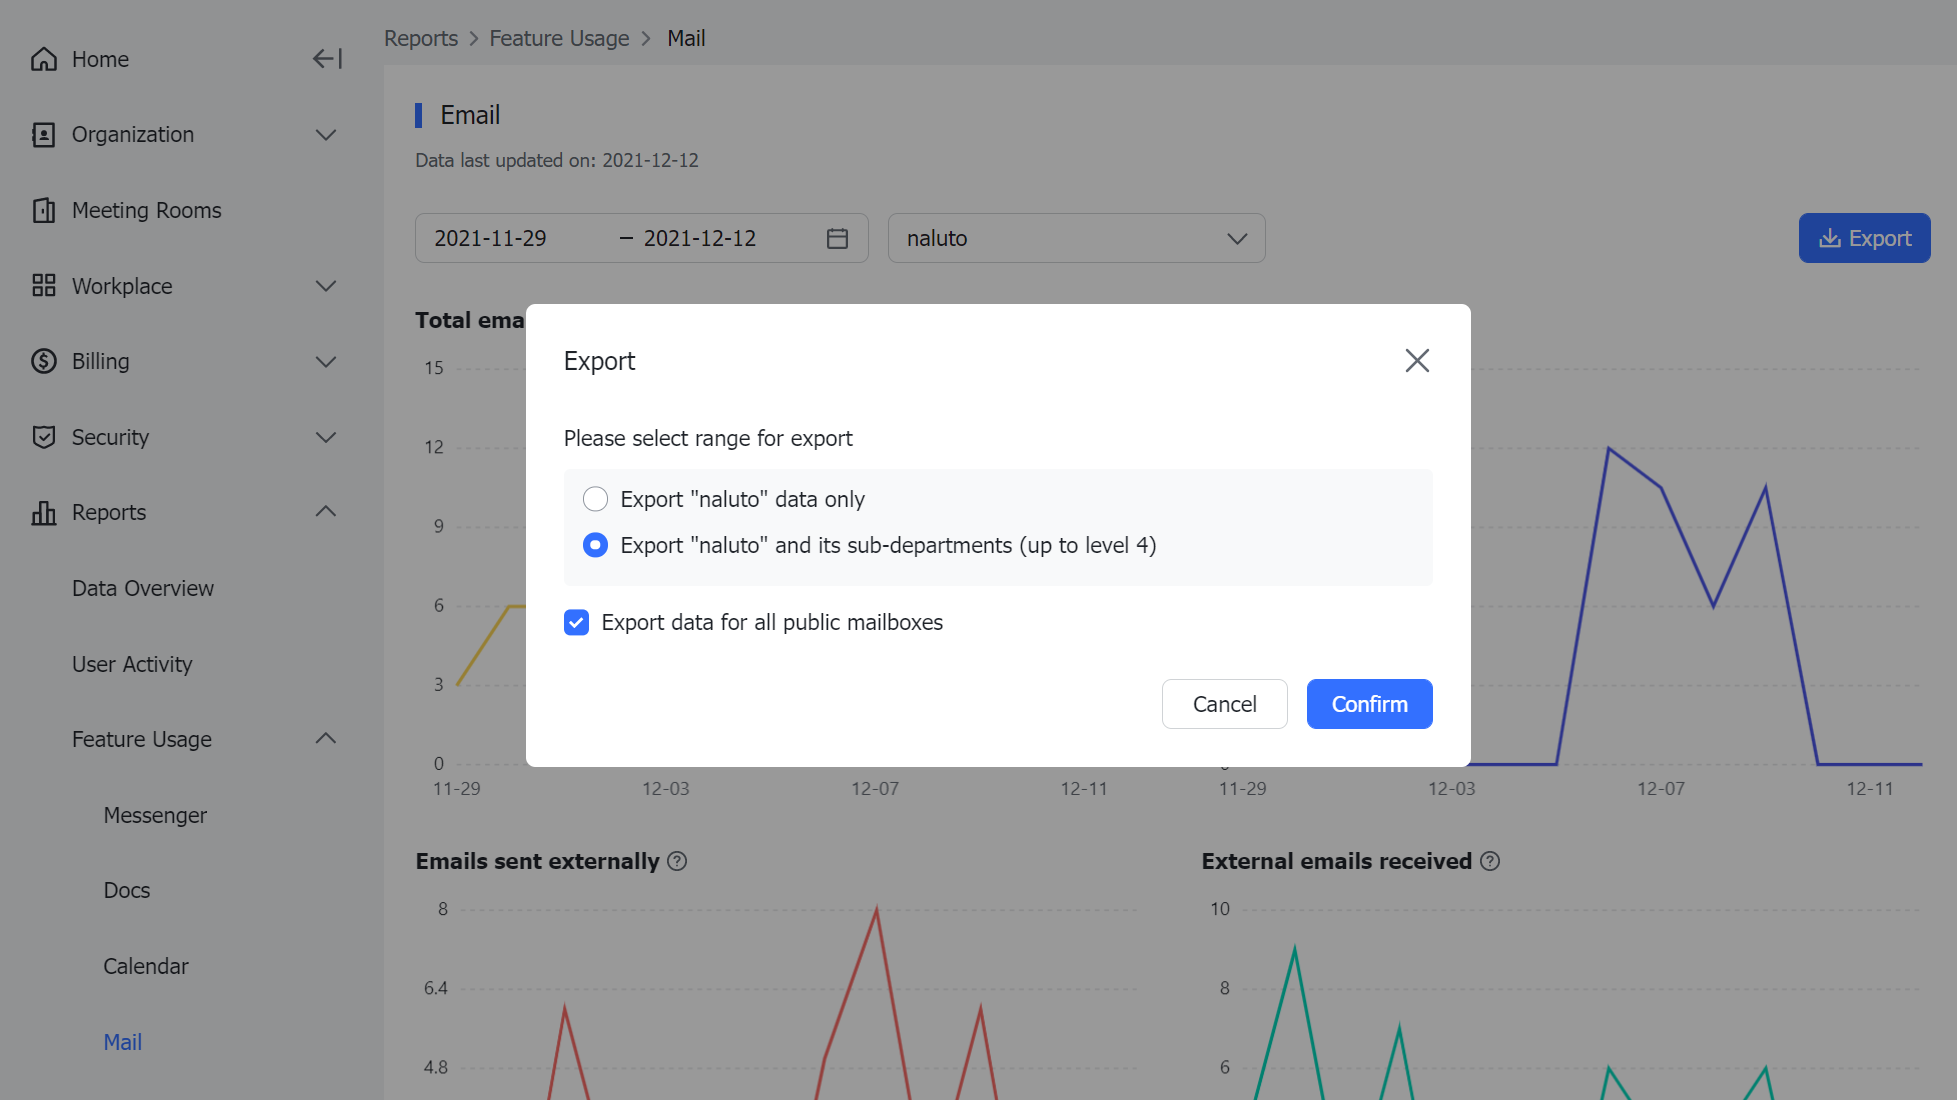Open Data Overview in sidebar

[x=143, y=588]
